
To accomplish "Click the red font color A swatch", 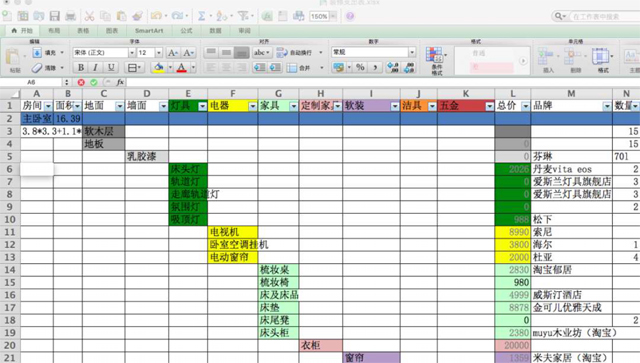I will click(x=182, y=67).
